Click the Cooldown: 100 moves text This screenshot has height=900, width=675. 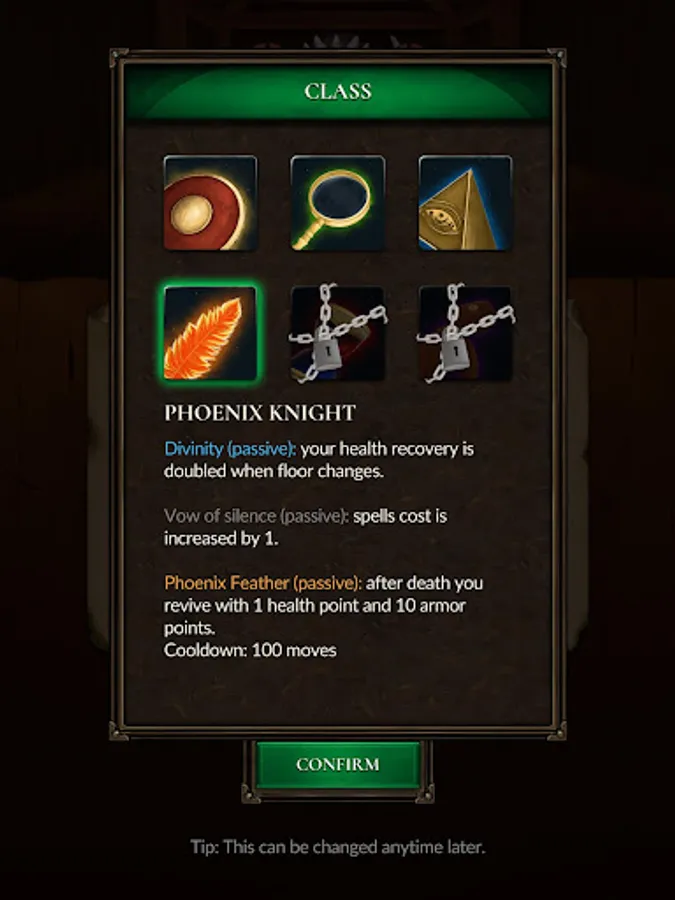pos(250,650)
